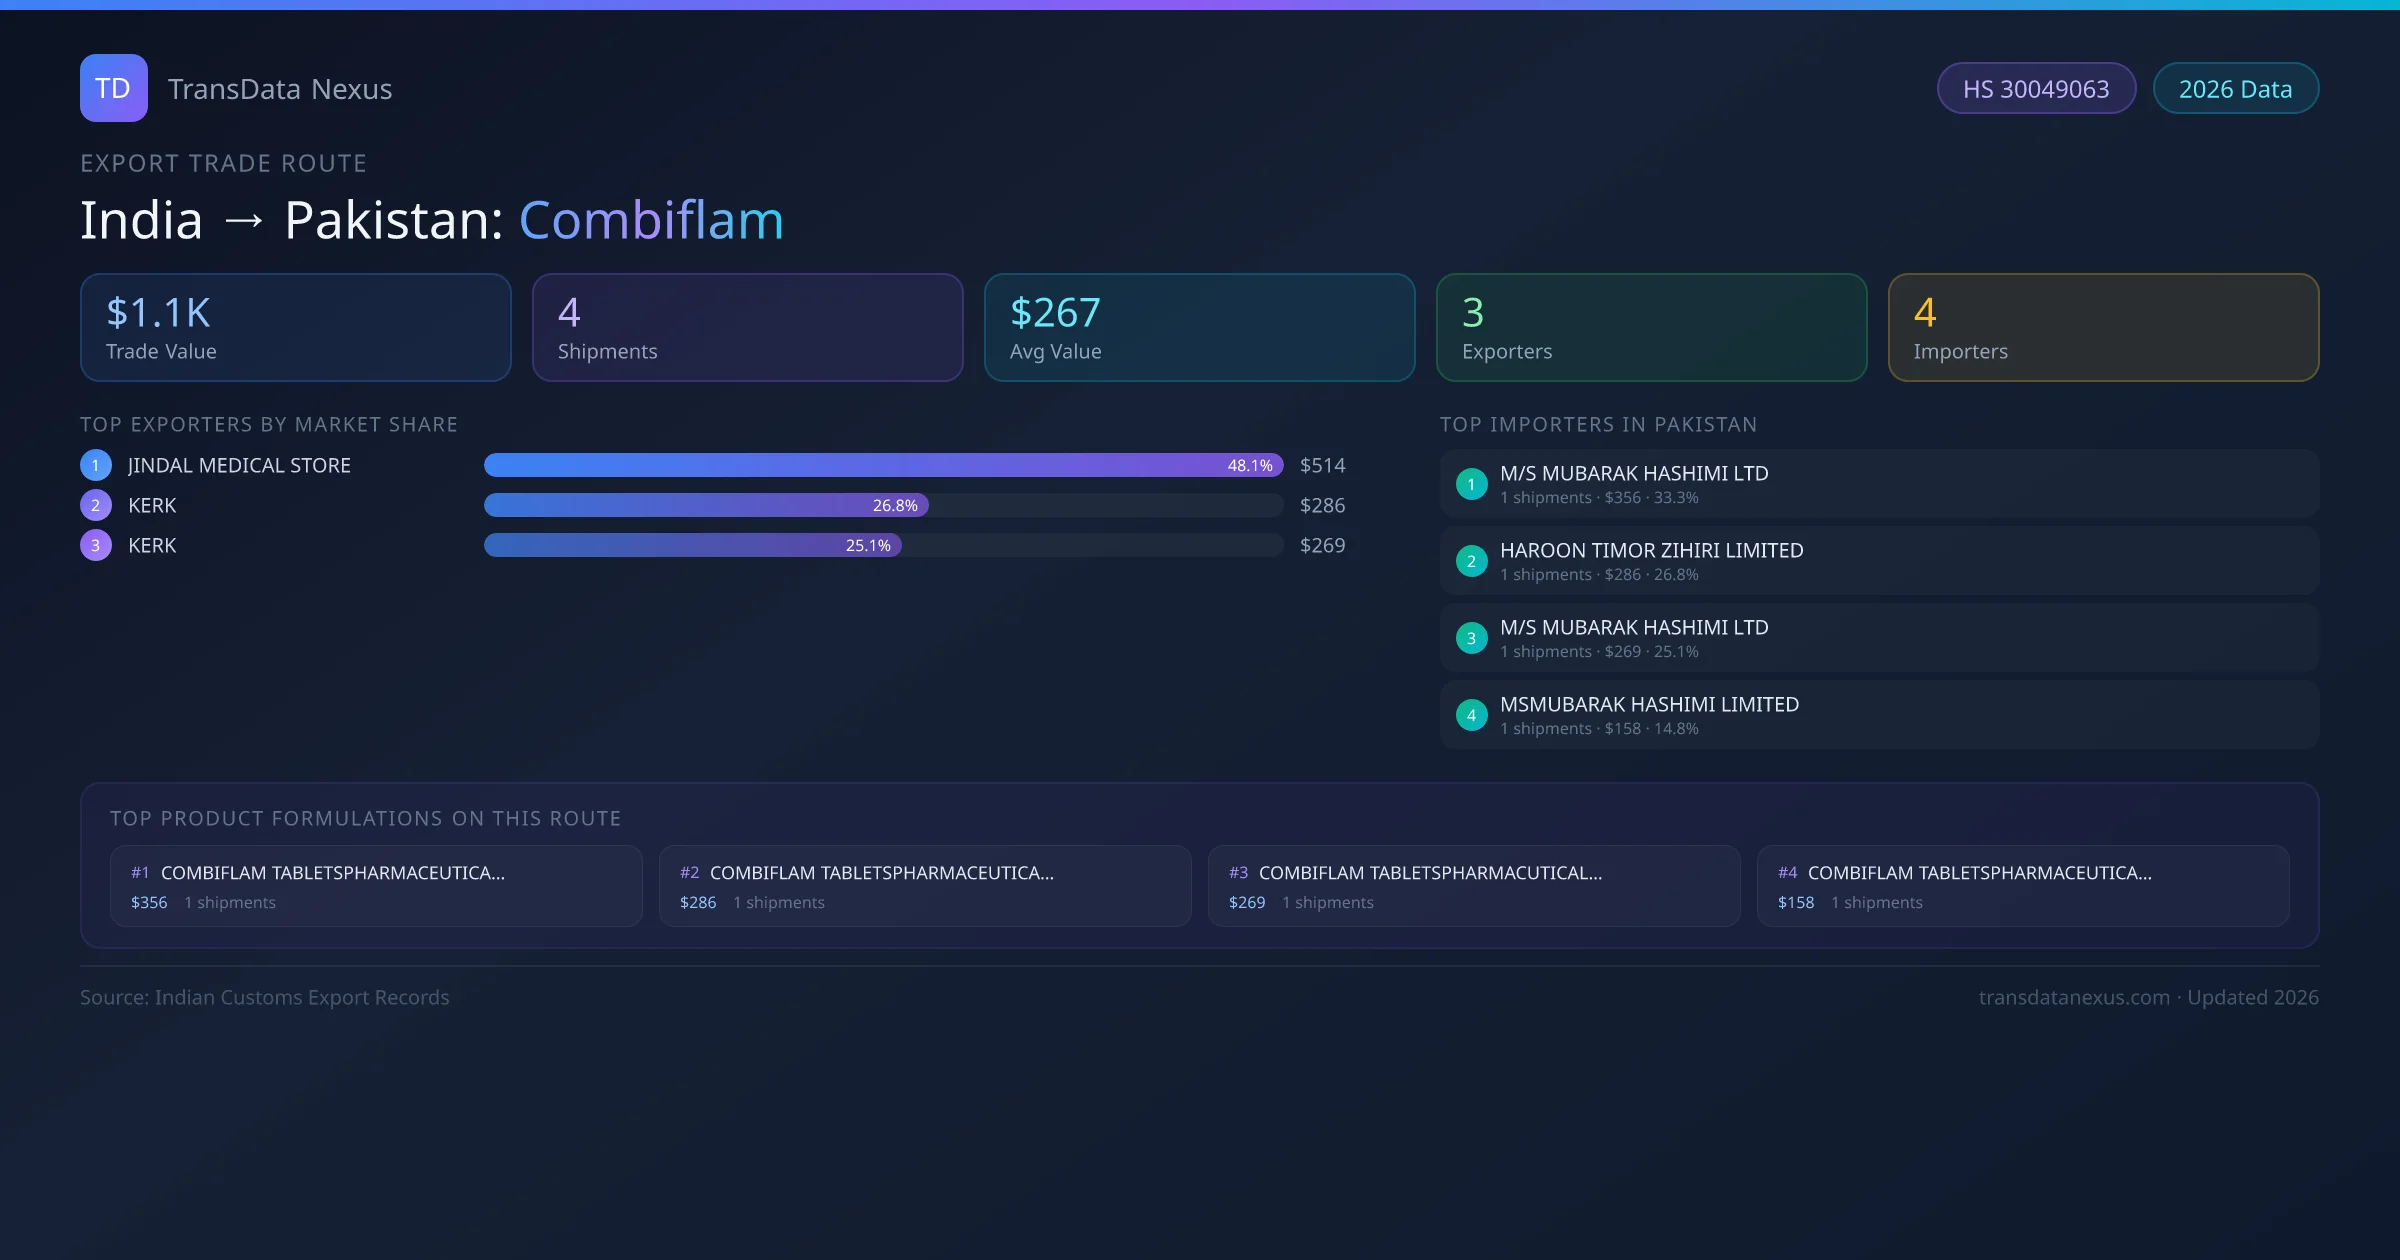
Task: Click the transdatanexus.com footer link
Action: click(2074, 997)
